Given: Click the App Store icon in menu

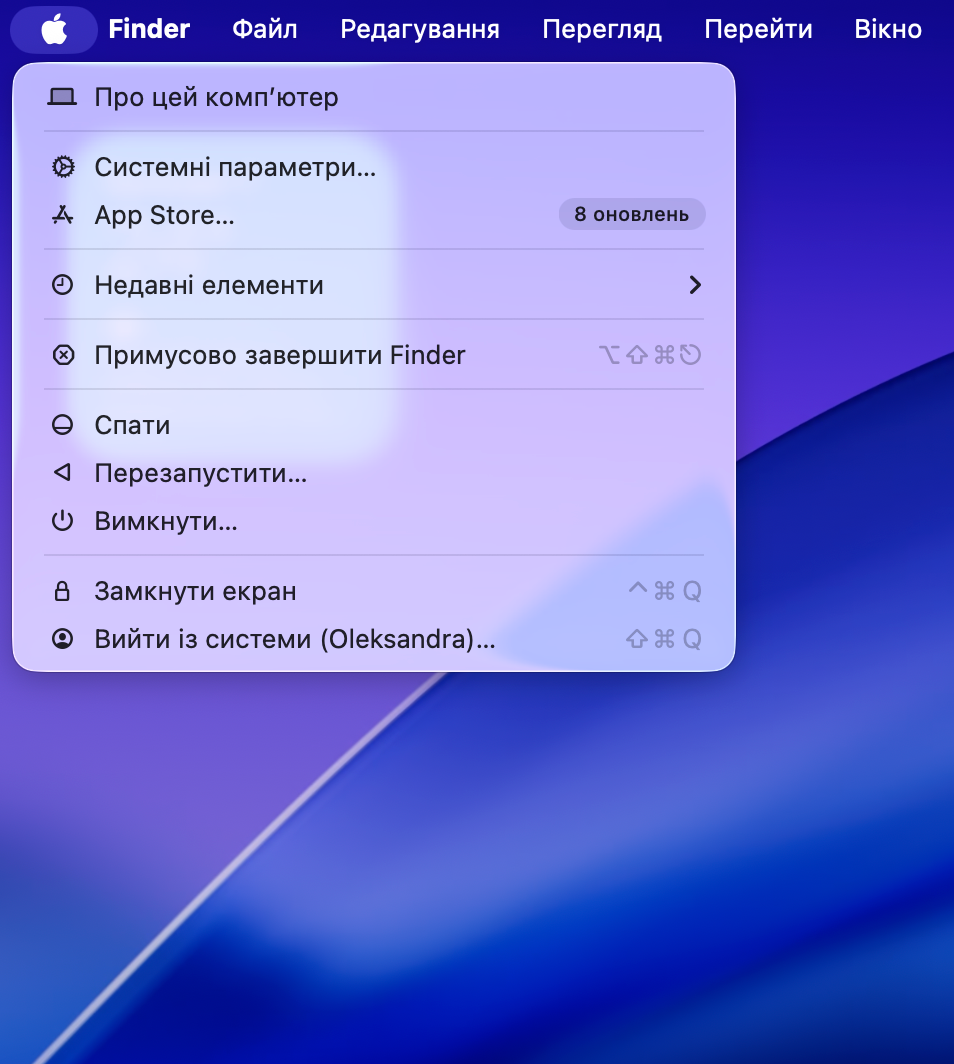Looking at the screenshot, I should point(62,215).
